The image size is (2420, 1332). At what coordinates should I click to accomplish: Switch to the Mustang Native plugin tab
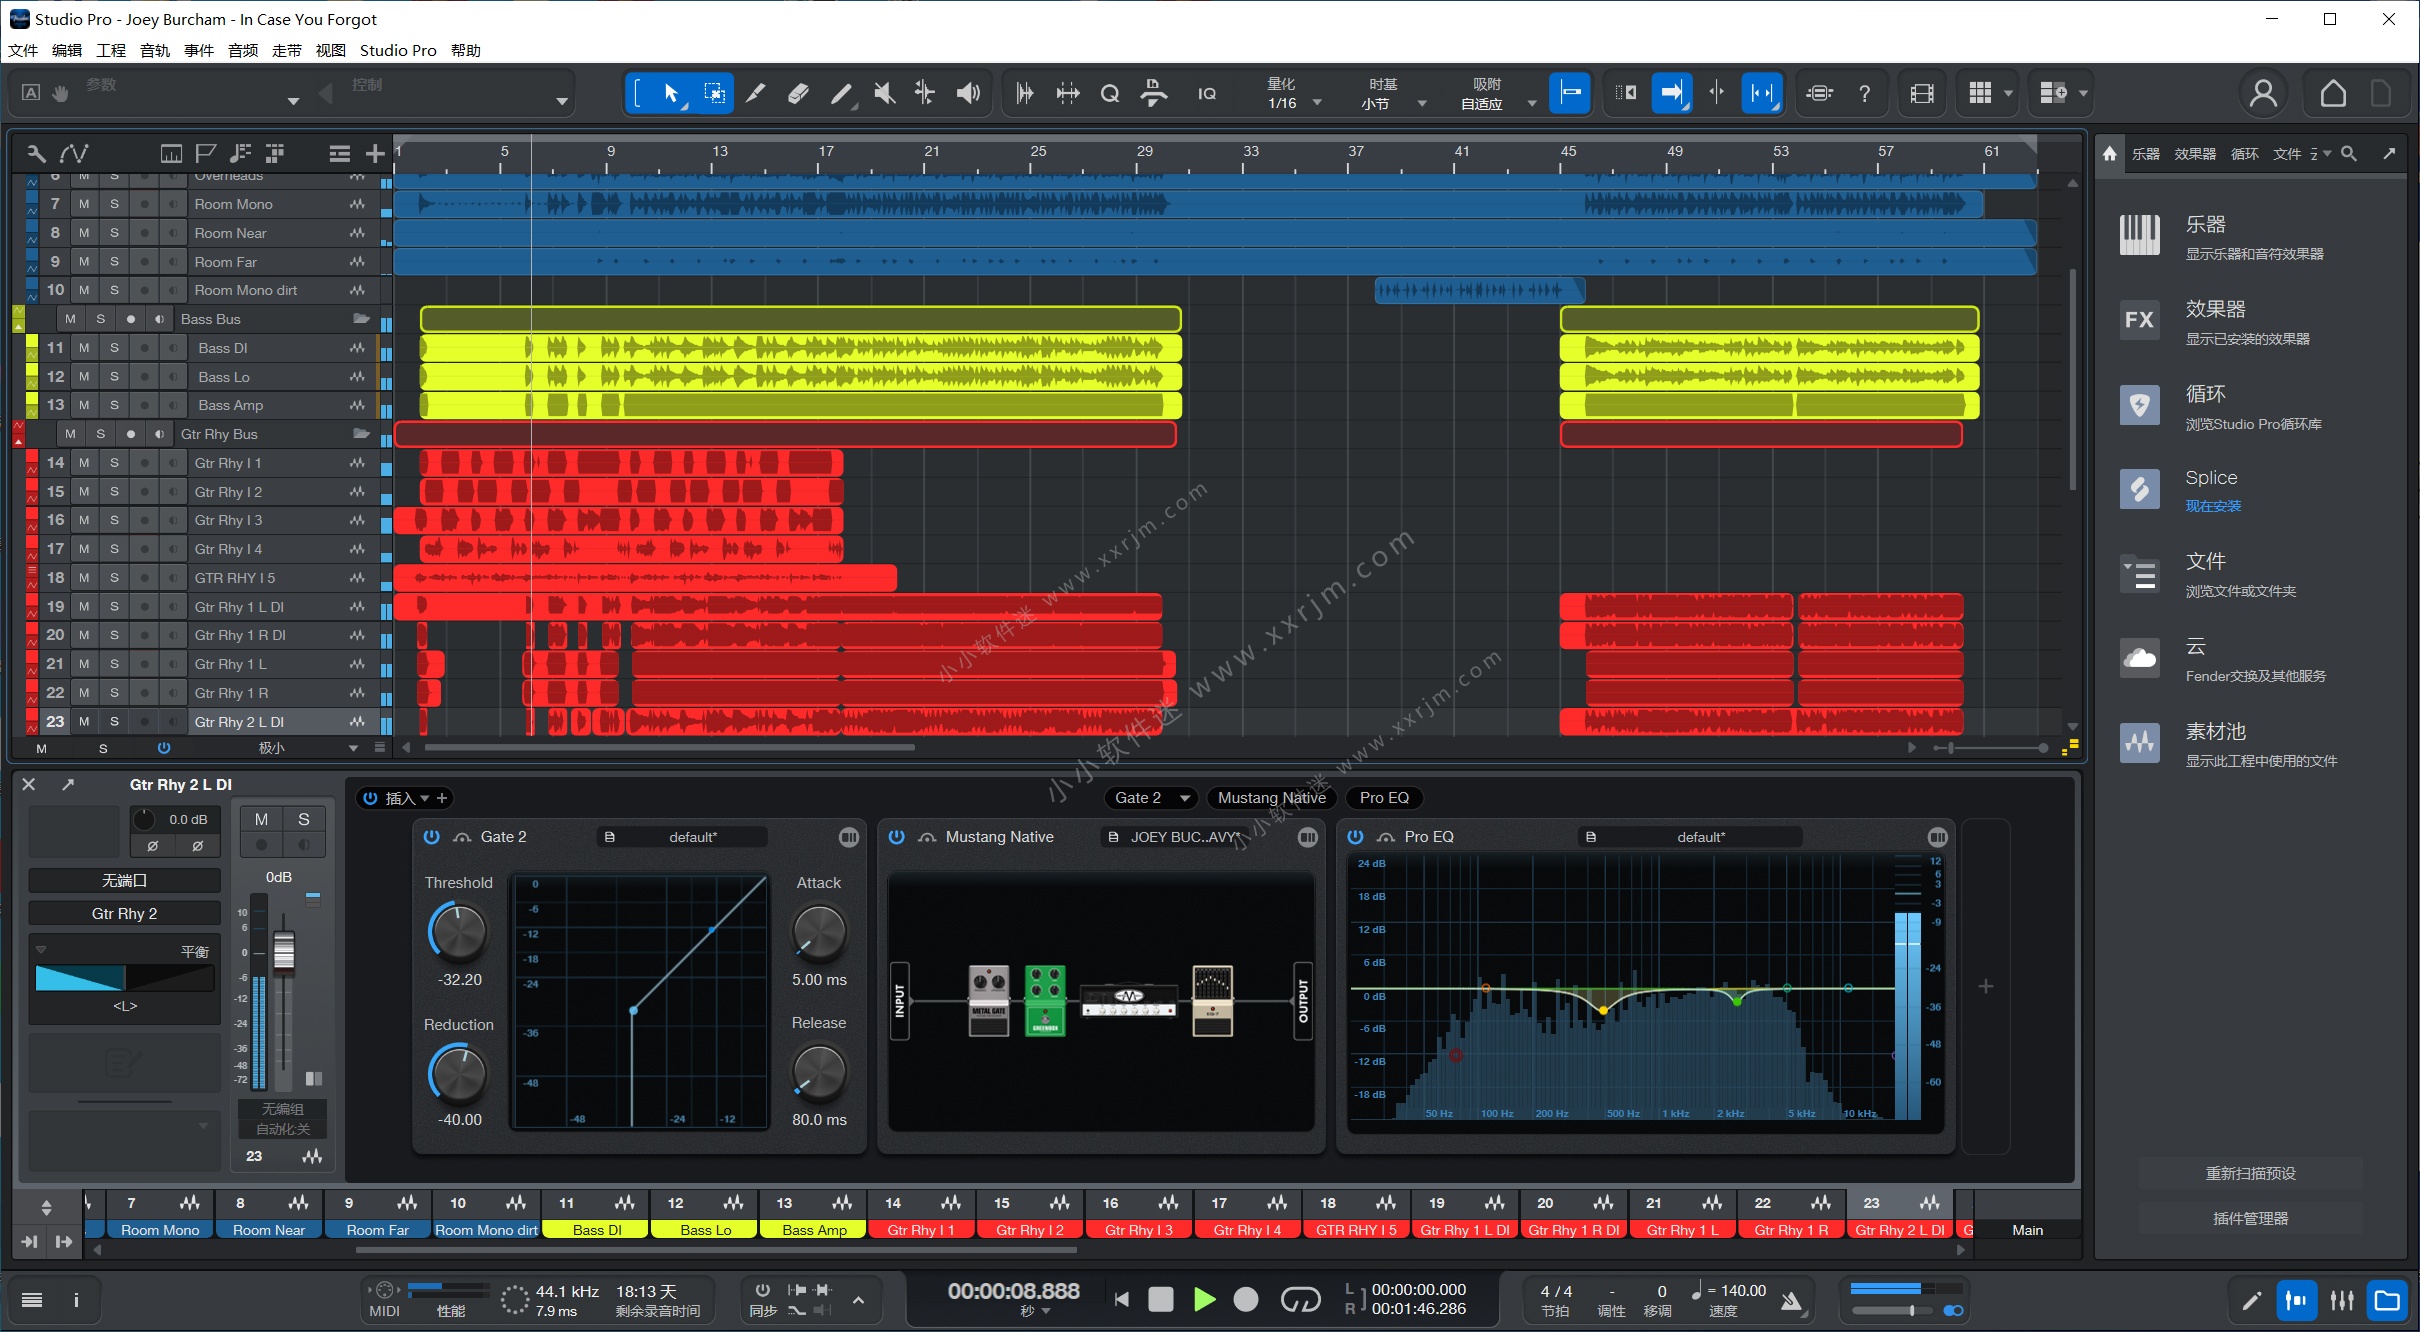point(1271,797)
